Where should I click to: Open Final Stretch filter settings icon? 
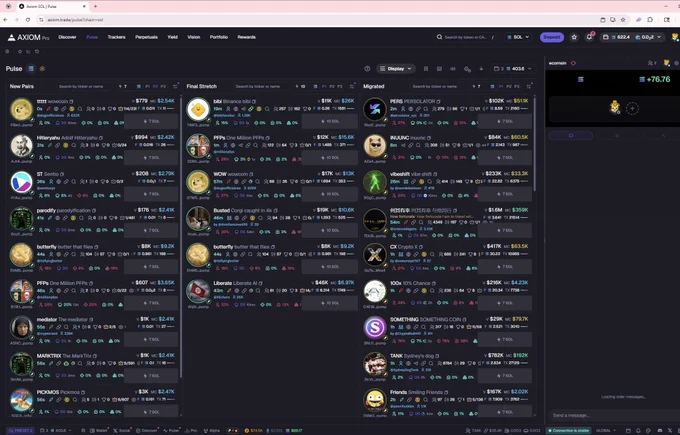pyautogui.click(x=352, y=86)
